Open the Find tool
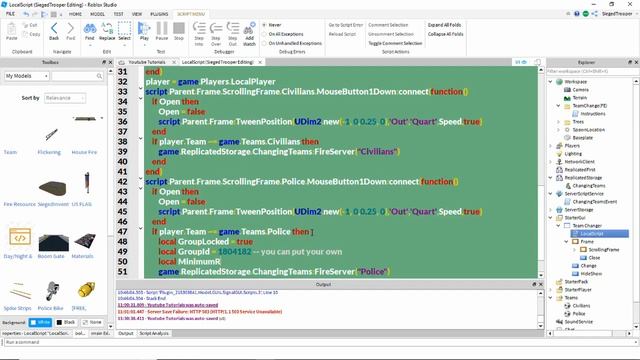The height and width of the screenshot is (360, 640). tap(90, 31)
